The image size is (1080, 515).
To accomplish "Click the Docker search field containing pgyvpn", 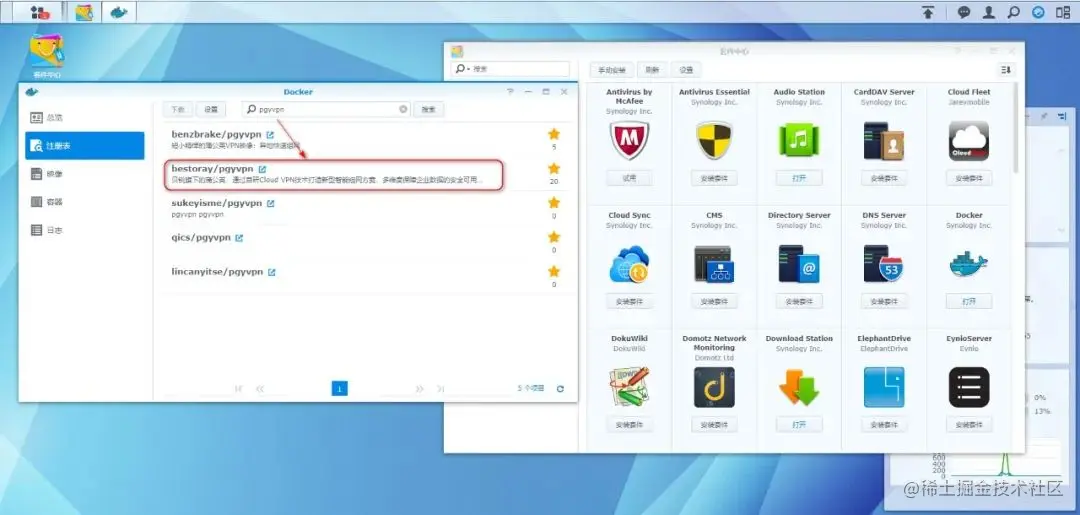I will click(326, 109).
